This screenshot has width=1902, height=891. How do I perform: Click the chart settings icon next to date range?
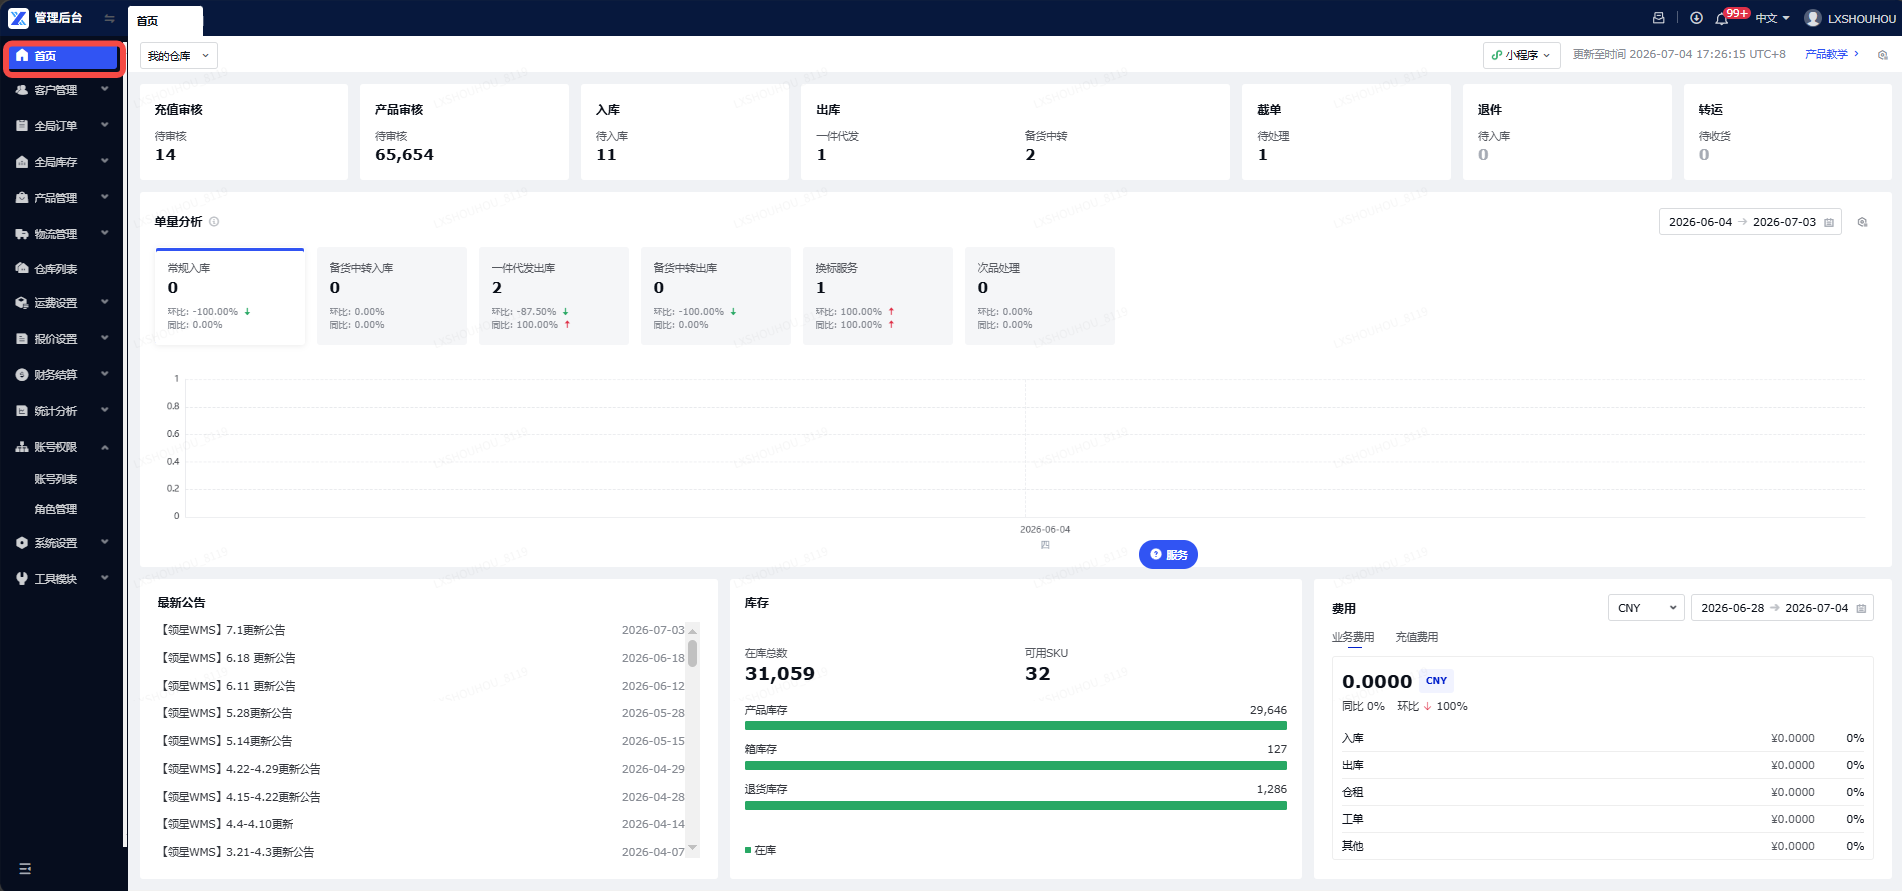pyautogui.click(x=1862, y=222)
